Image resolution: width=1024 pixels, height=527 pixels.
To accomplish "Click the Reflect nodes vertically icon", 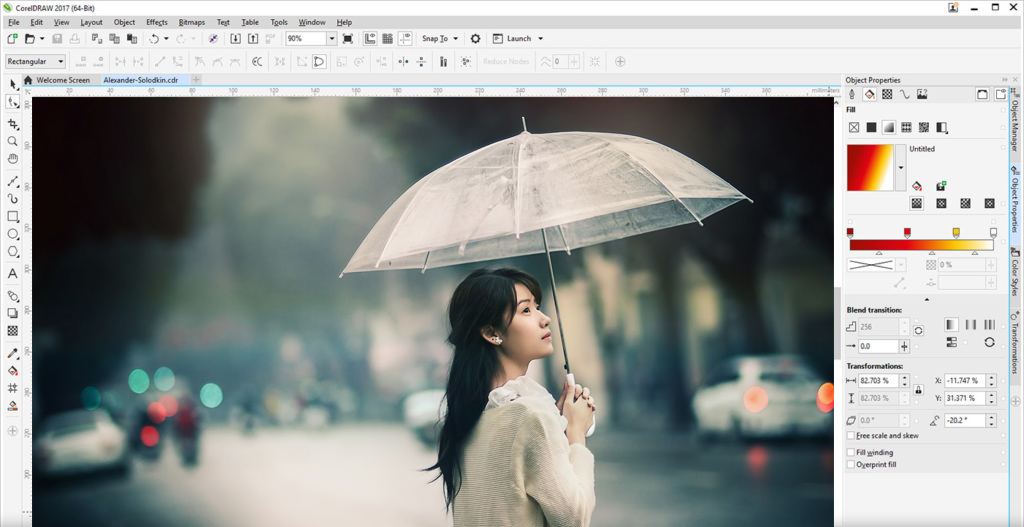I will click(421, 62).
